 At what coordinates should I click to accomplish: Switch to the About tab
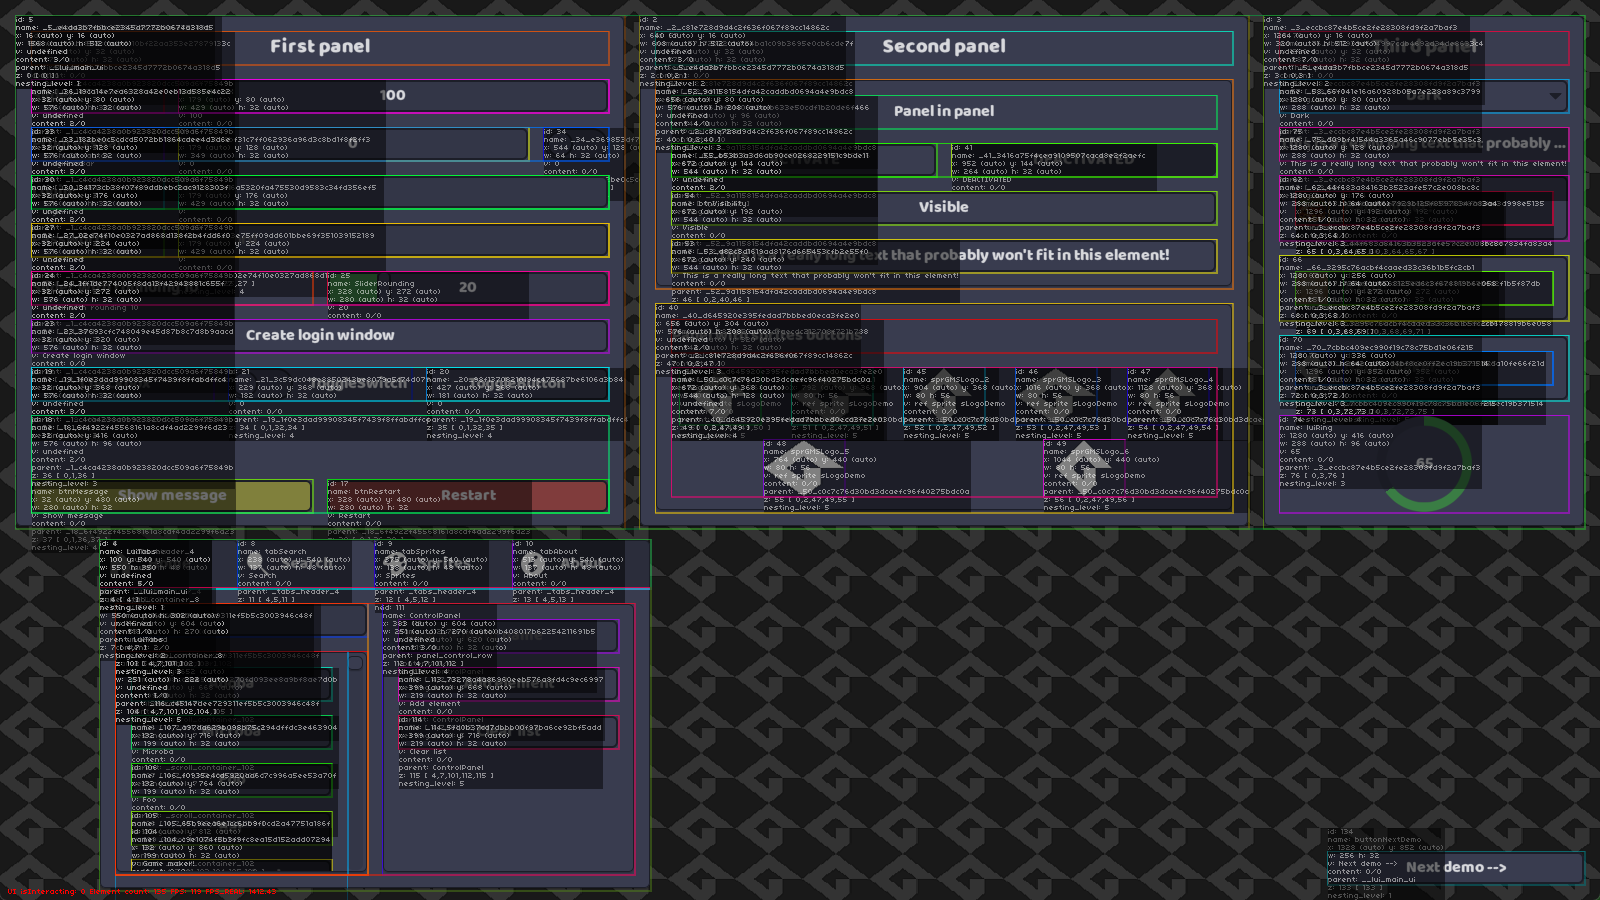point(580,564)
